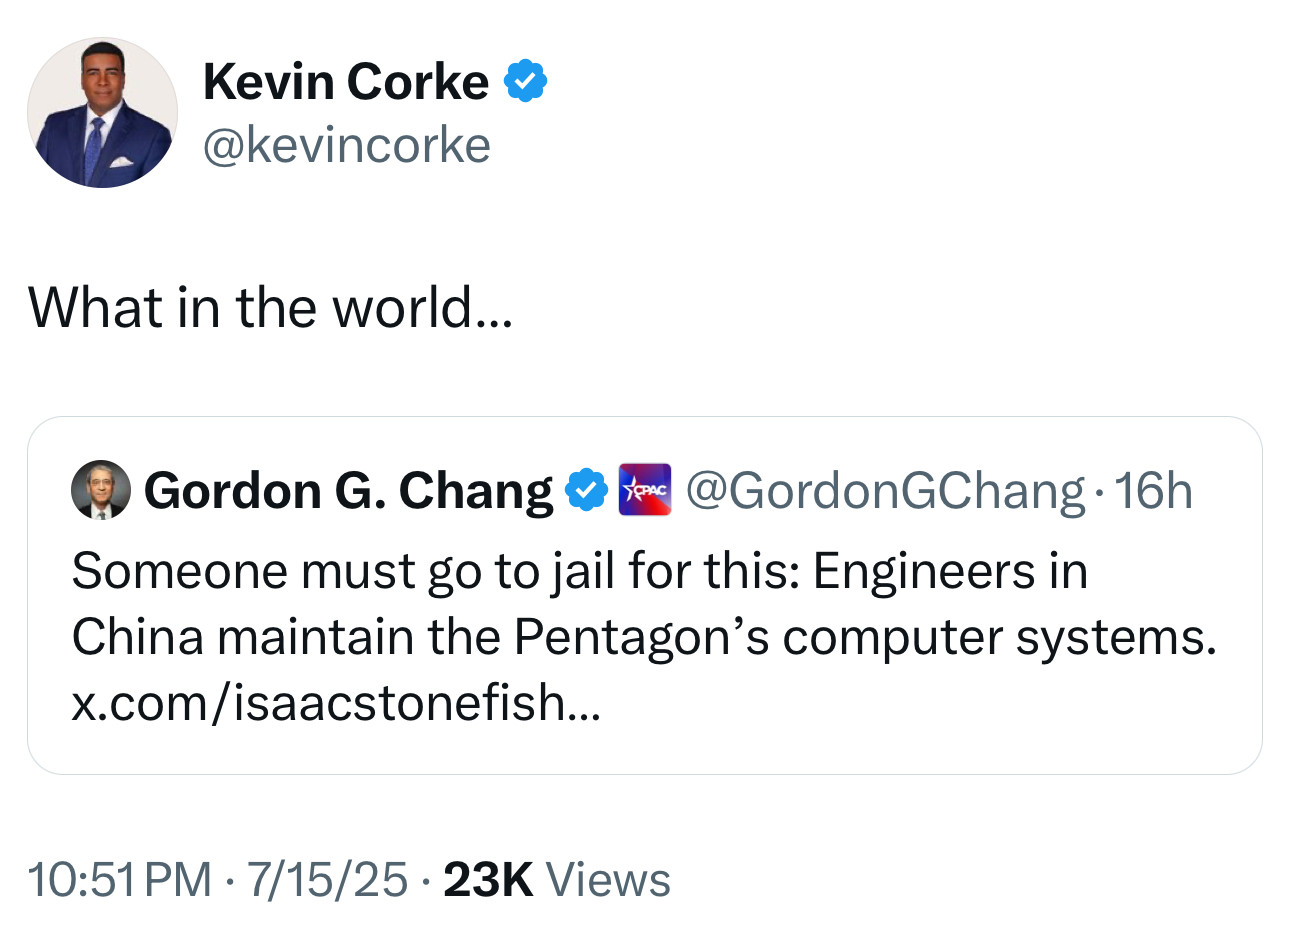Viewport: 1290px width, 937px height.
Task: Open the x.com/isaacstonefish… link
Action: pos(336,702)
